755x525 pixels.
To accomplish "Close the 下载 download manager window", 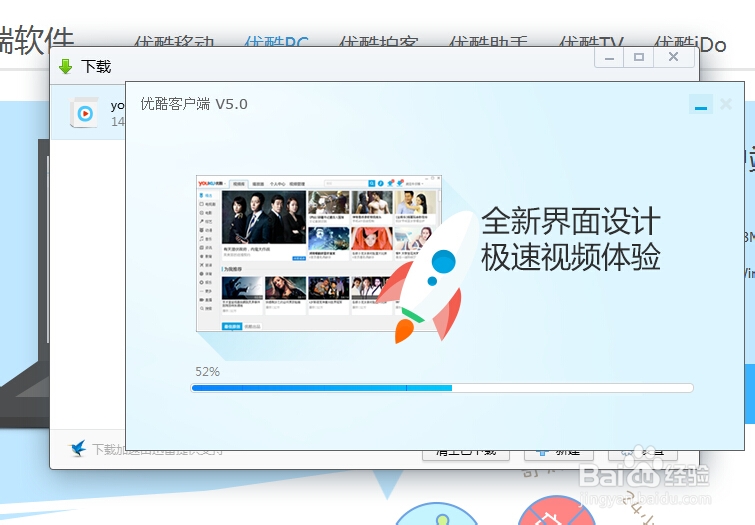I will click(674, 58).
